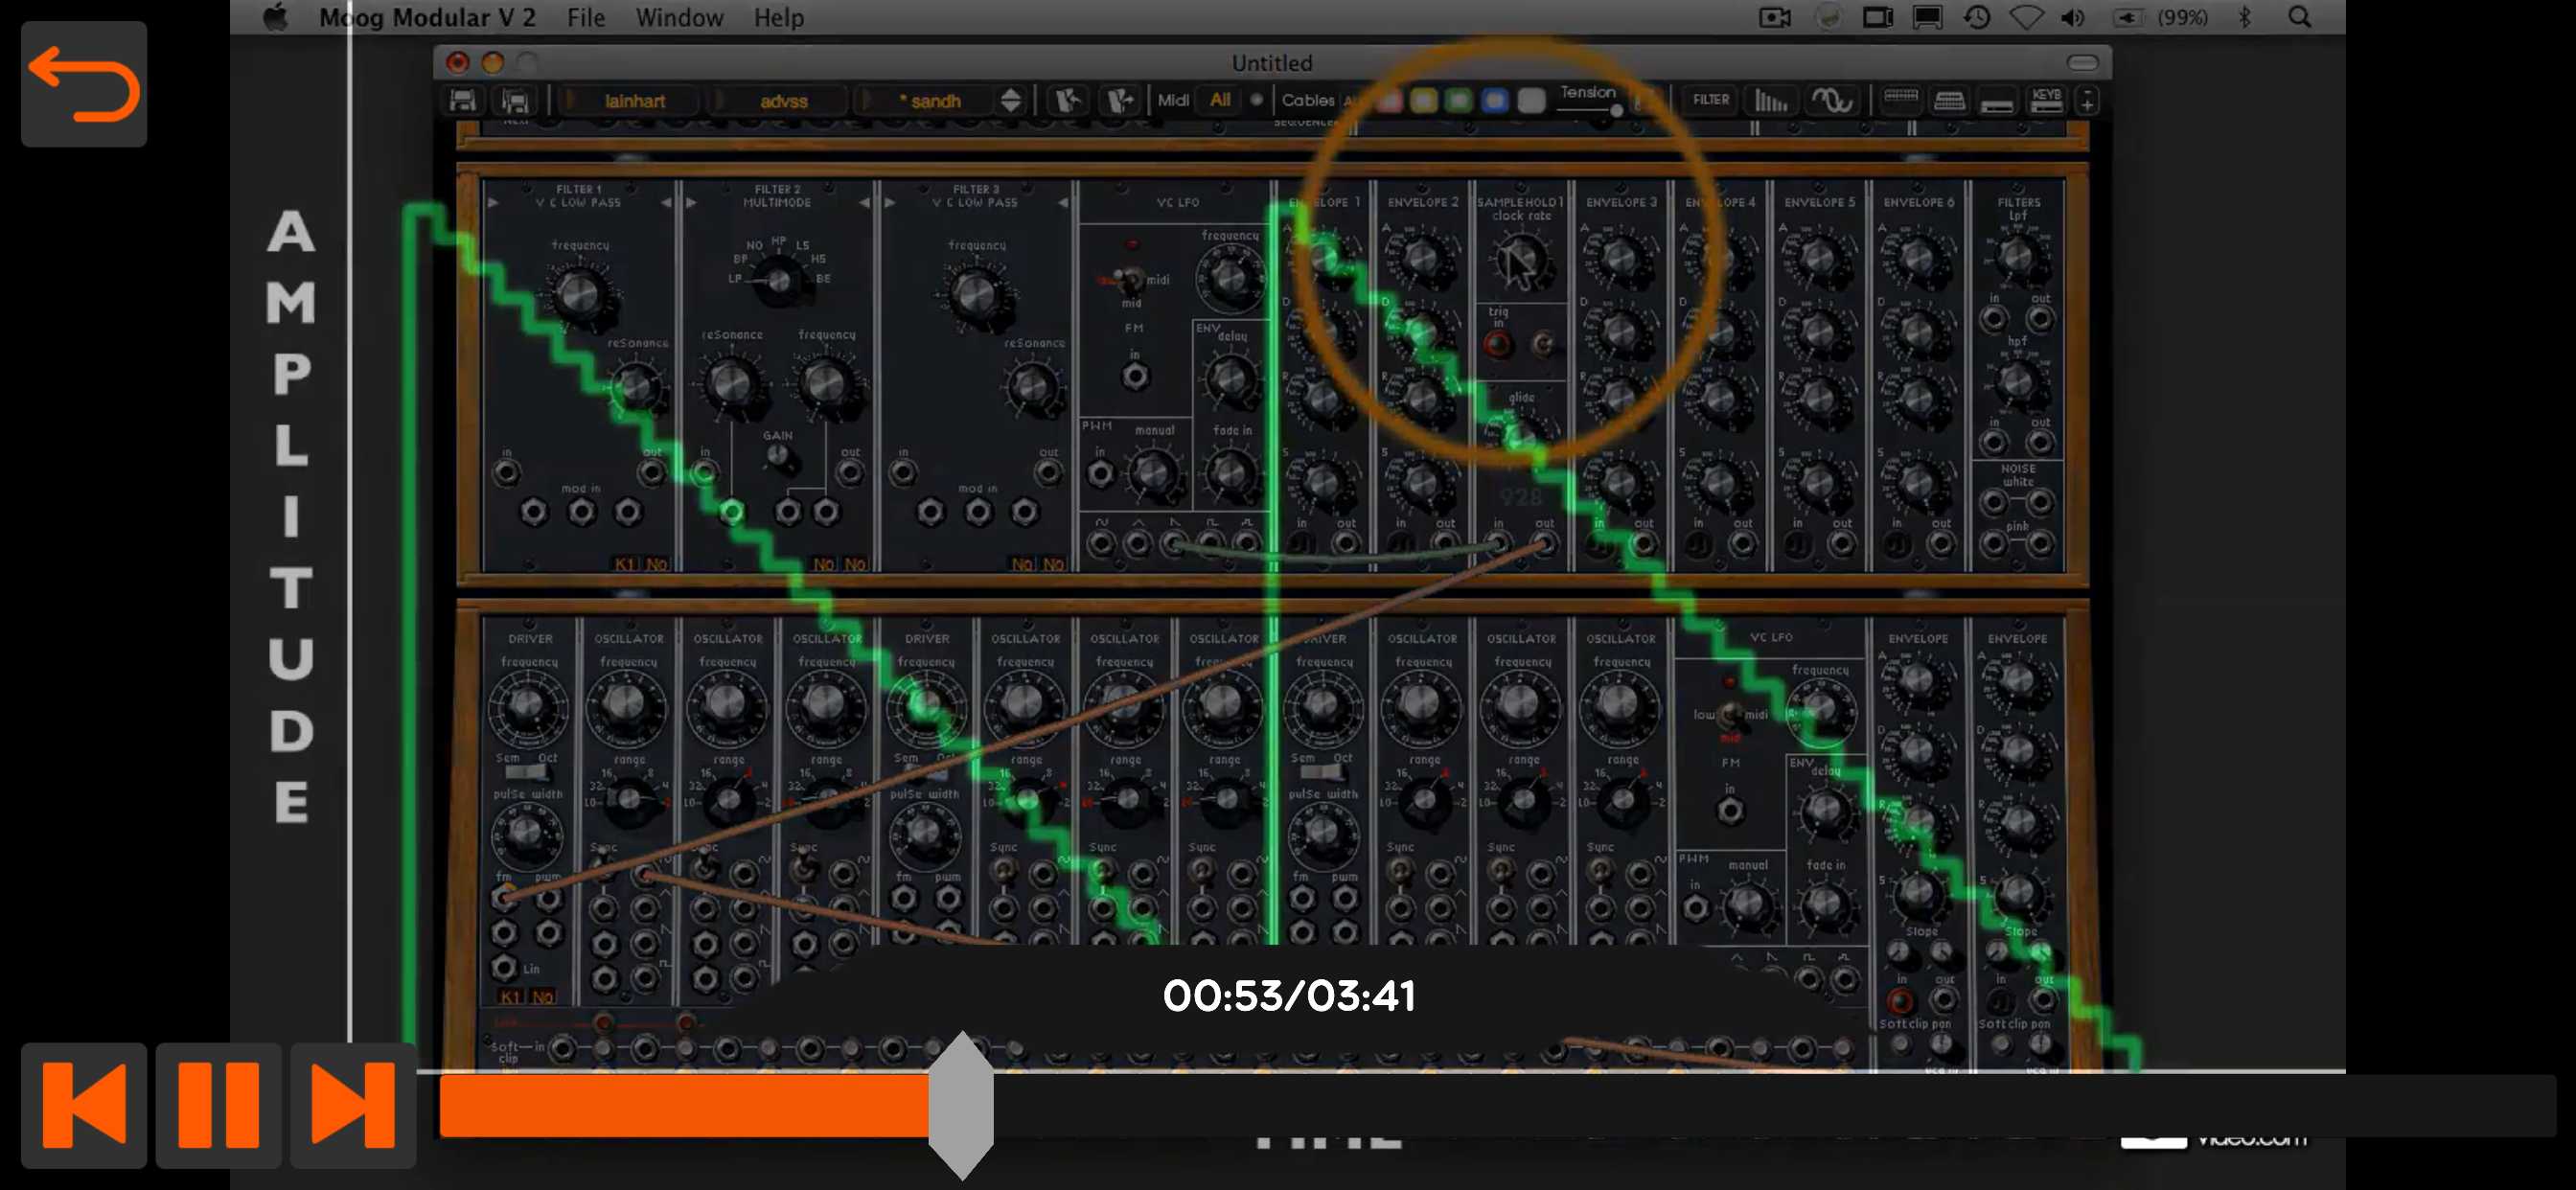Click the Bluetooth menu bar icon
This screenshot has width=2576, height=1190.
tap(2245, 17)
